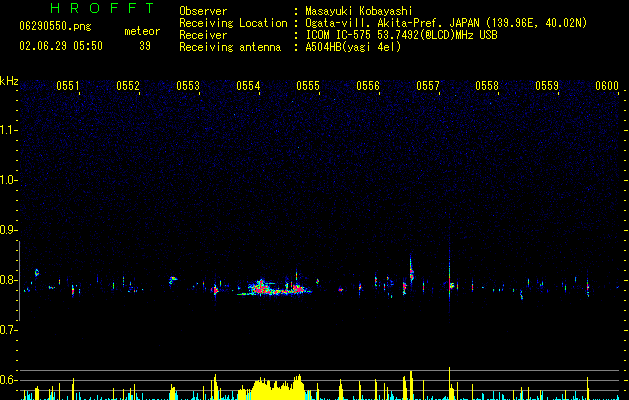Click the 1.1 kHz axis label
The image size is (629, 400).
click(8, 130)
